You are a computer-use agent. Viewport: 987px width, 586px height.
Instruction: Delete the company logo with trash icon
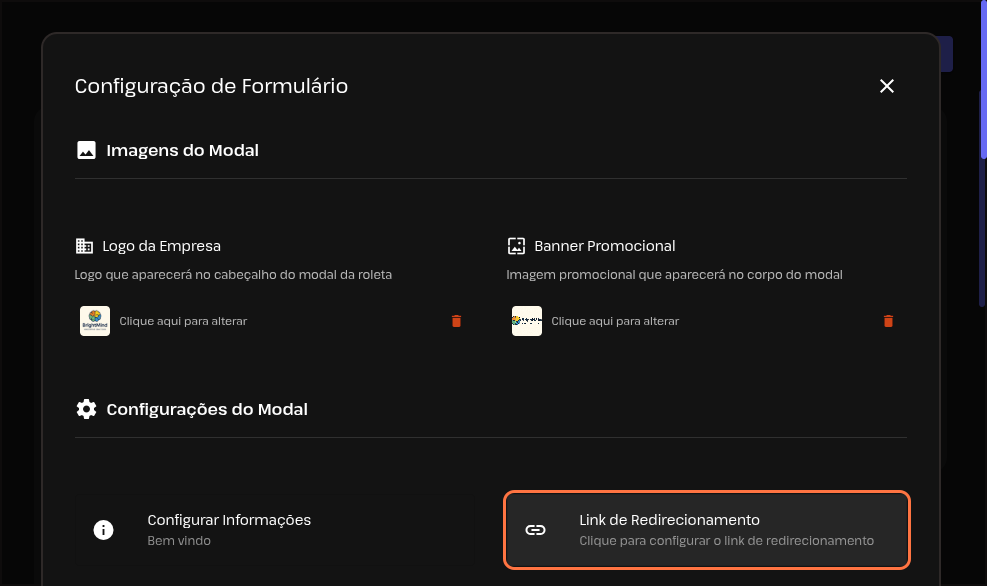(456, 321)
